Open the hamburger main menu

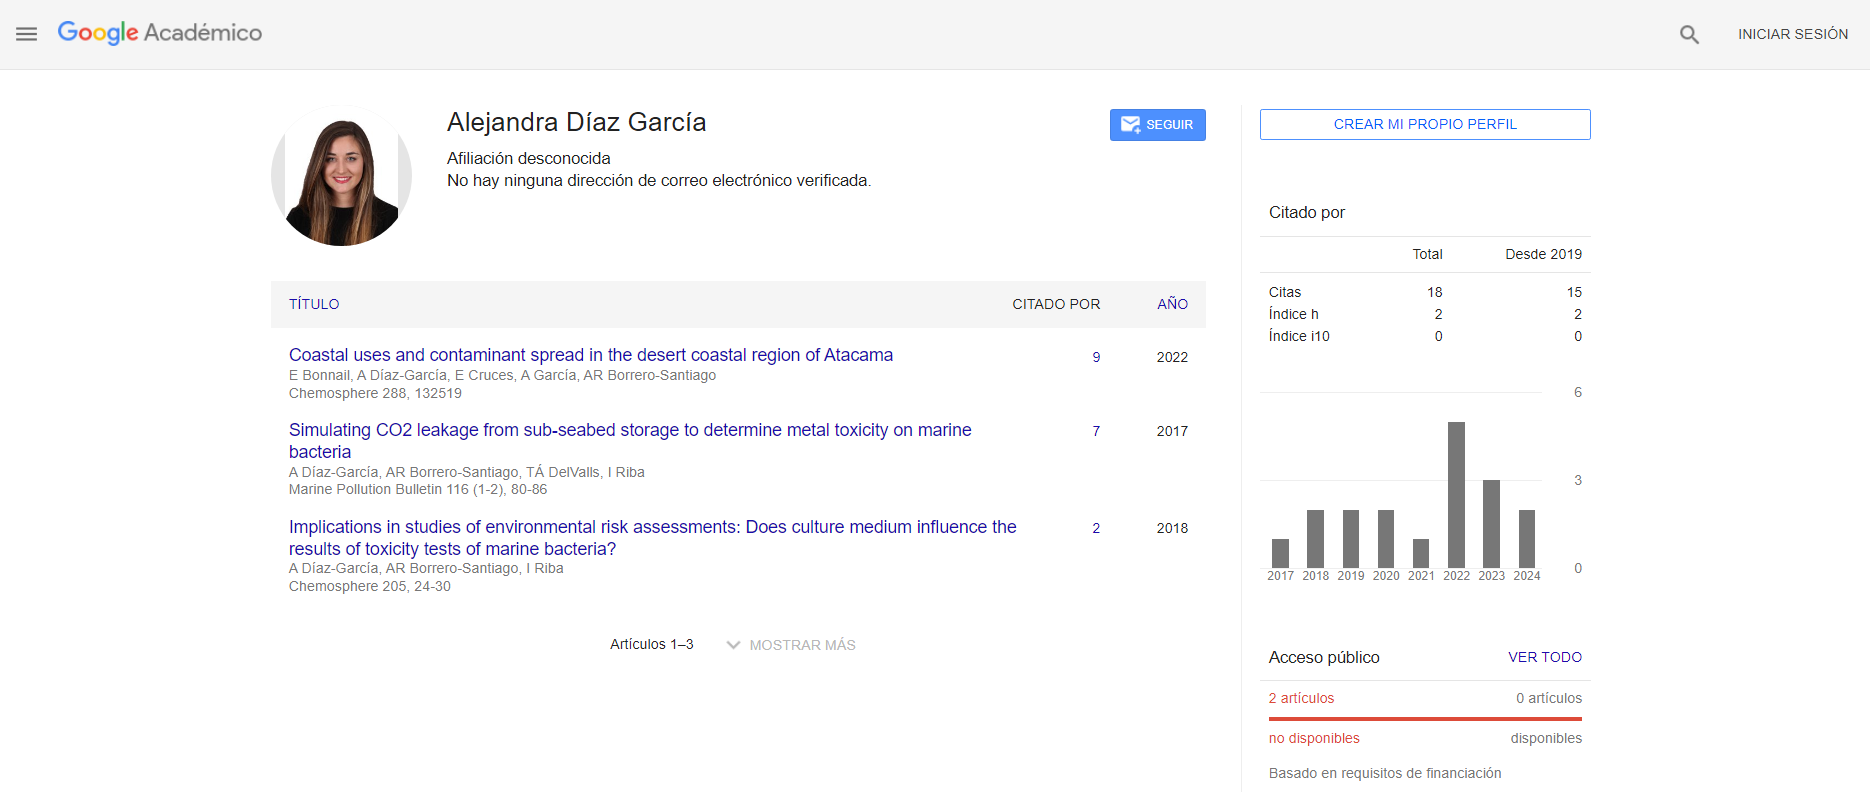[27, 34]
